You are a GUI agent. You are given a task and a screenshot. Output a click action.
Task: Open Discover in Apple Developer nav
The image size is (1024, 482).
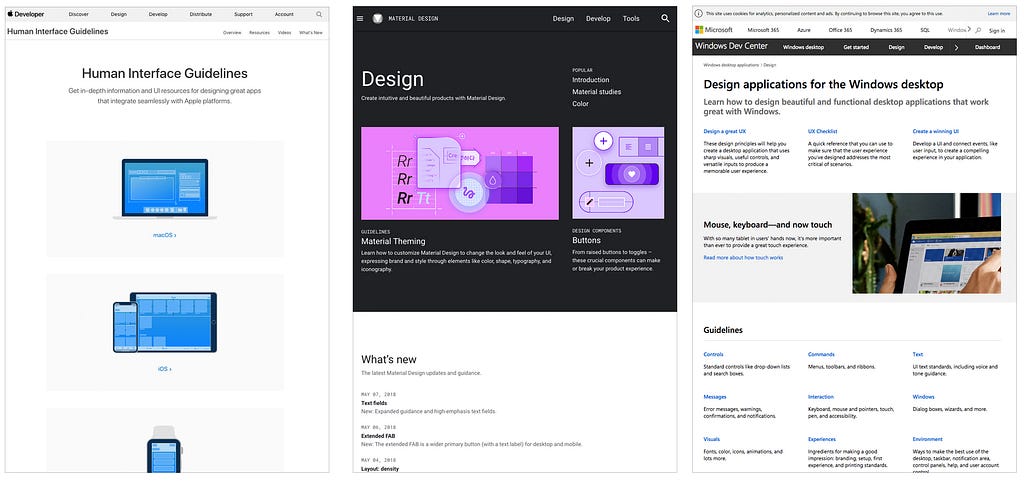[x=78, y=14]
